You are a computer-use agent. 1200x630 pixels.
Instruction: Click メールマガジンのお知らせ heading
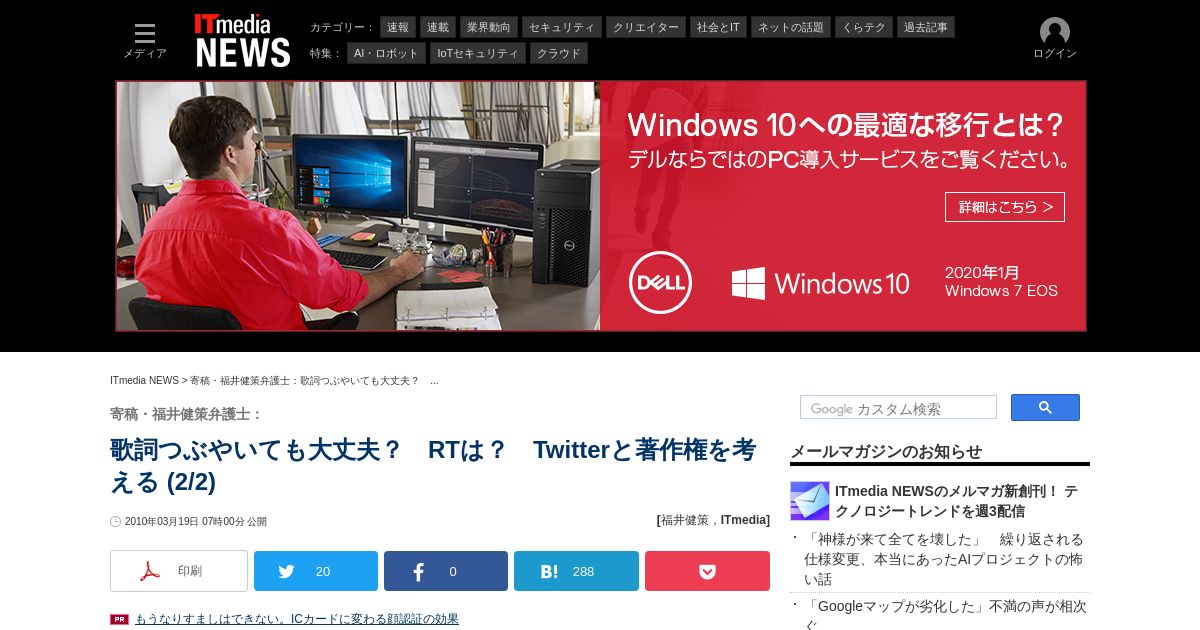pos(886,451)
